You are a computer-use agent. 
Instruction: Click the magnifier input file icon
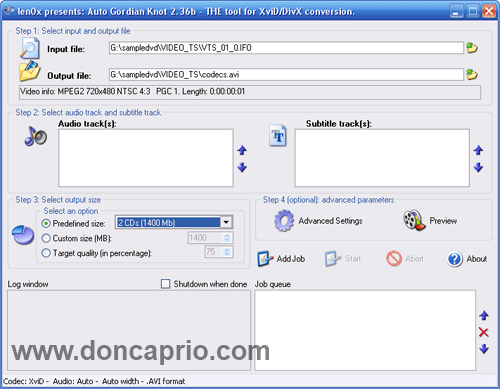pos(30,49)
